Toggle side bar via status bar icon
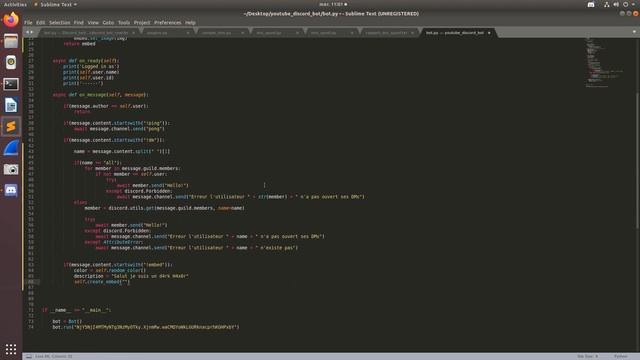 tap(29, 356)
